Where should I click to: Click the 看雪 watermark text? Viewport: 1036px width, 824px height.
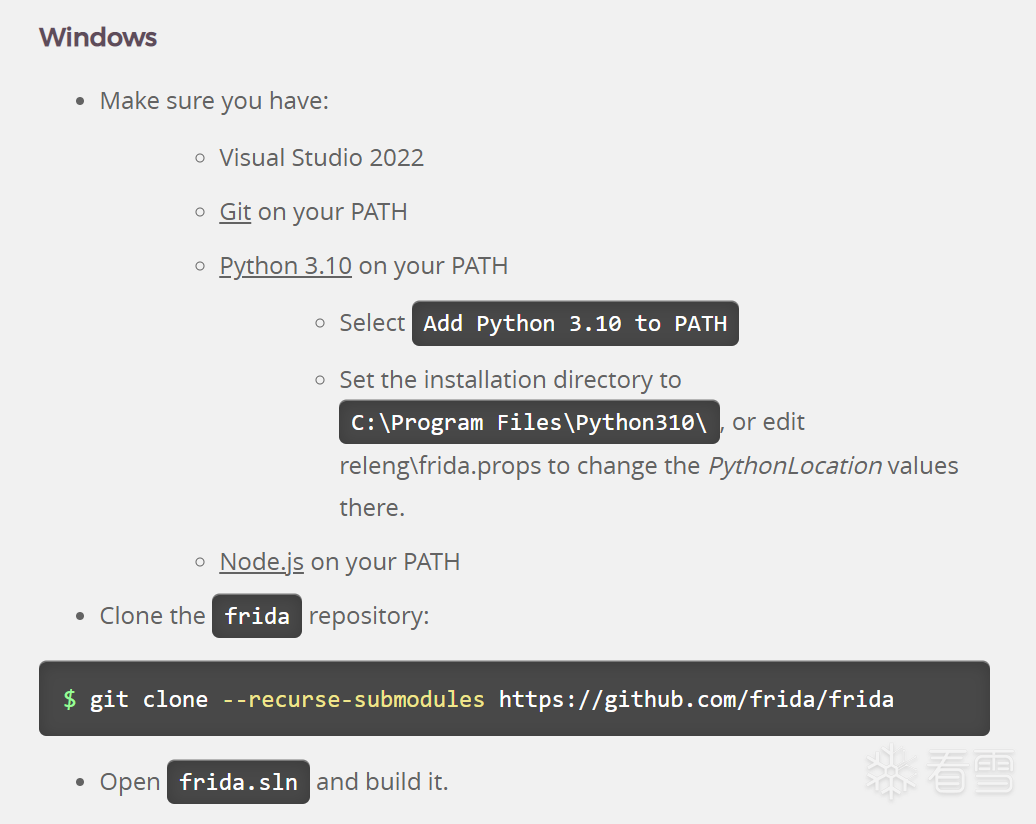coord(971,773)
